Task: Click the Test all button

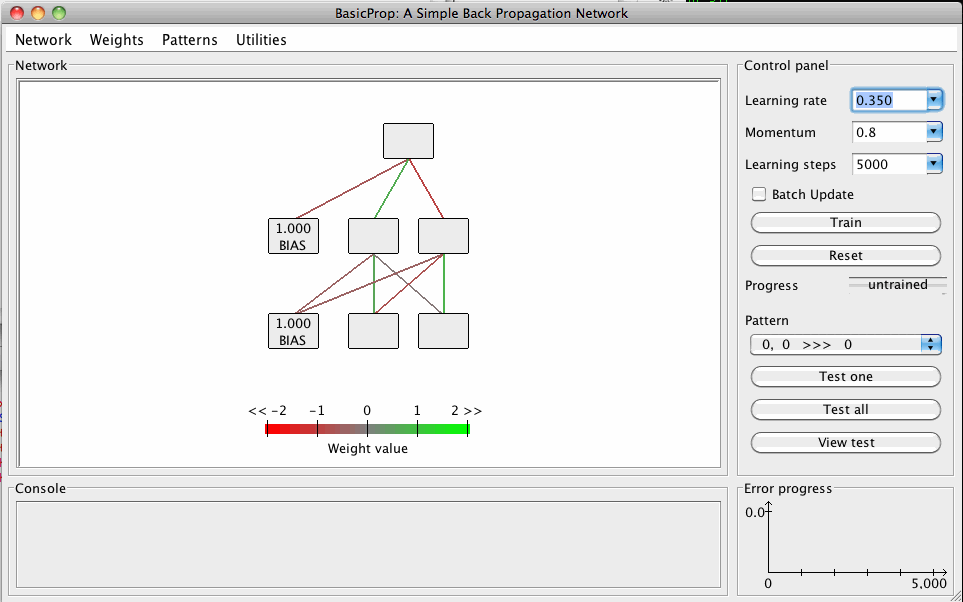Action: (845, 409)
